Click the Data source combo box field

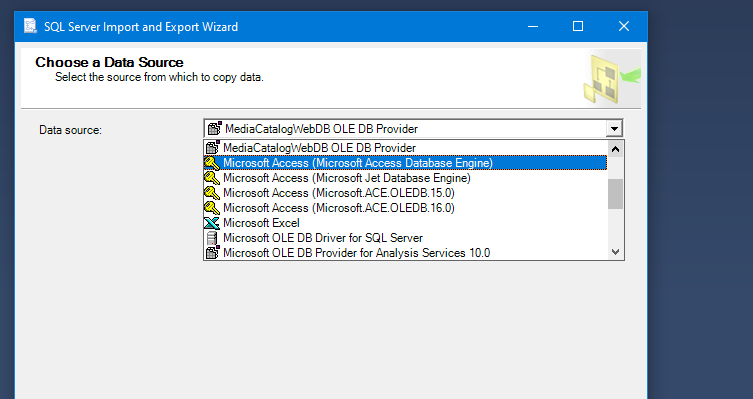[413, 128]
